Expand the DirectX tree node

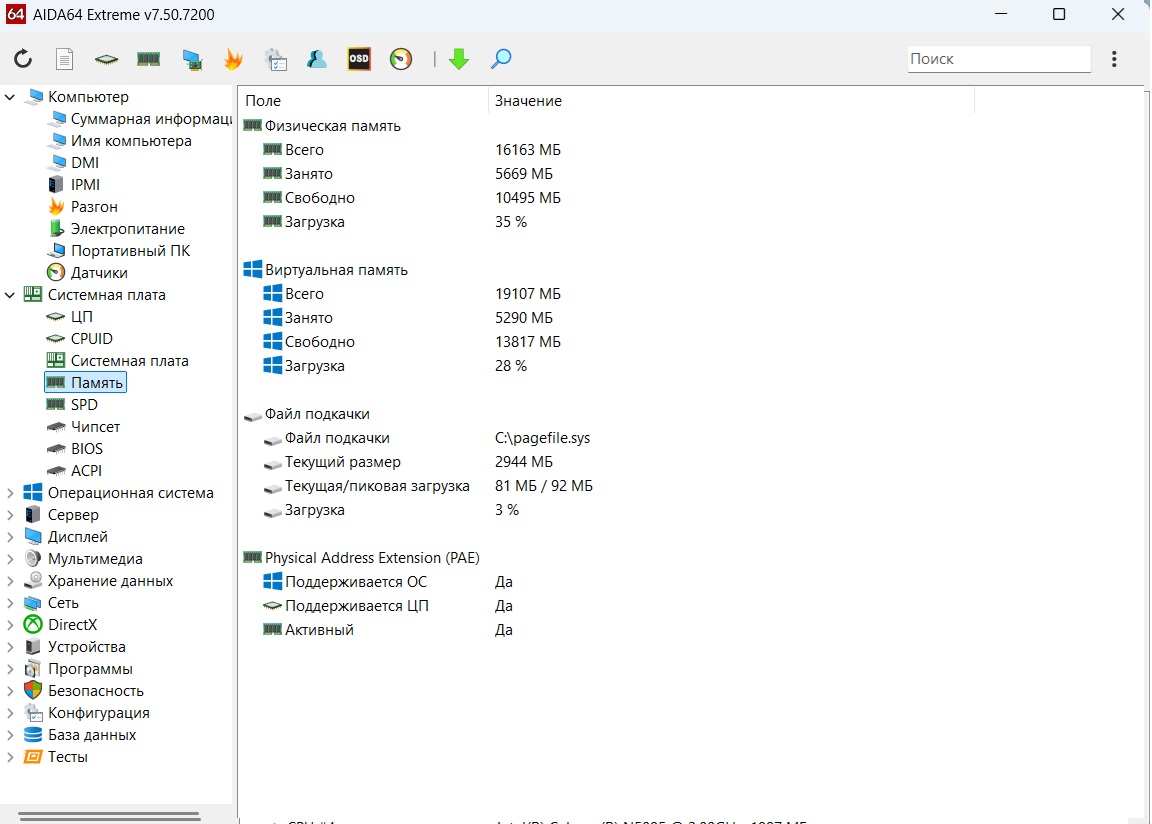pos(10,626)
